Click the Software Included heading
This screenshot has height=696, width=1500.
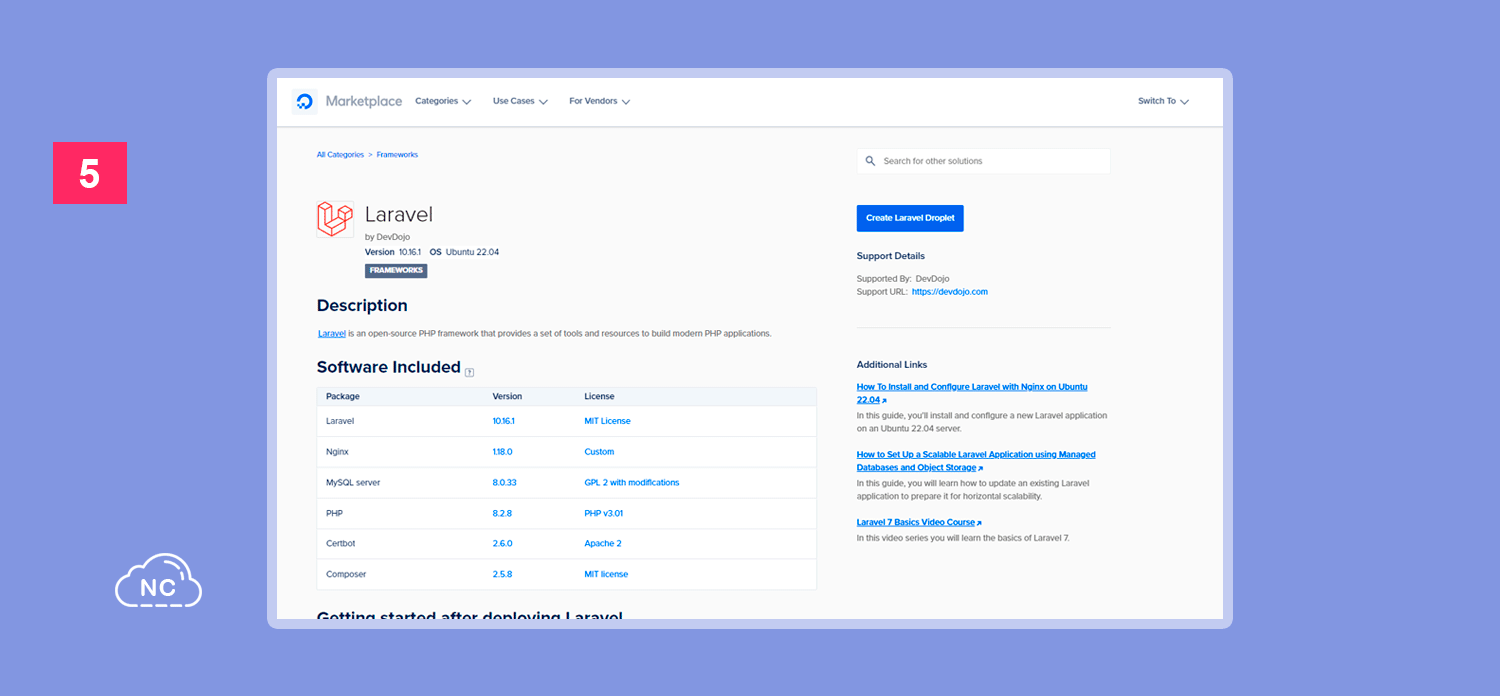(389, 367)
